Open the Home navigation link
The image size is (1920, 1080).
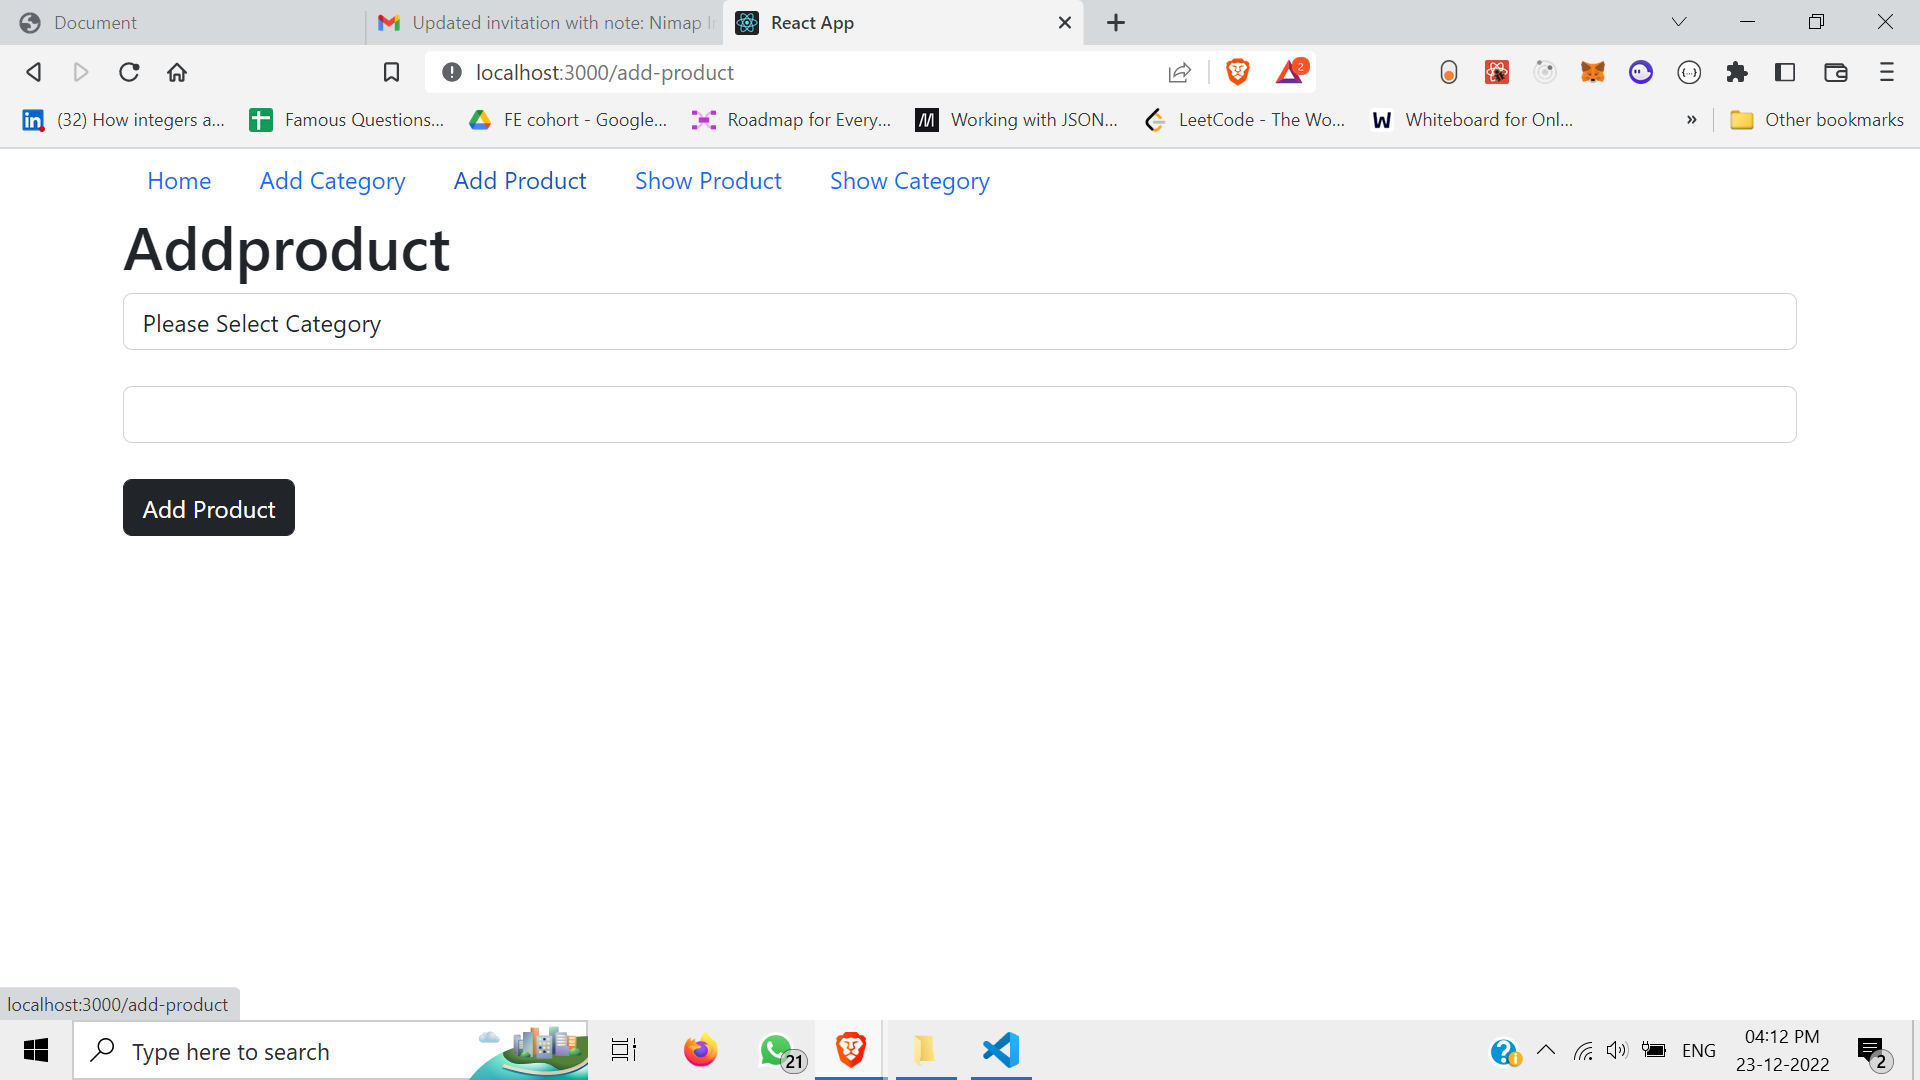click(x=179, y=181)
